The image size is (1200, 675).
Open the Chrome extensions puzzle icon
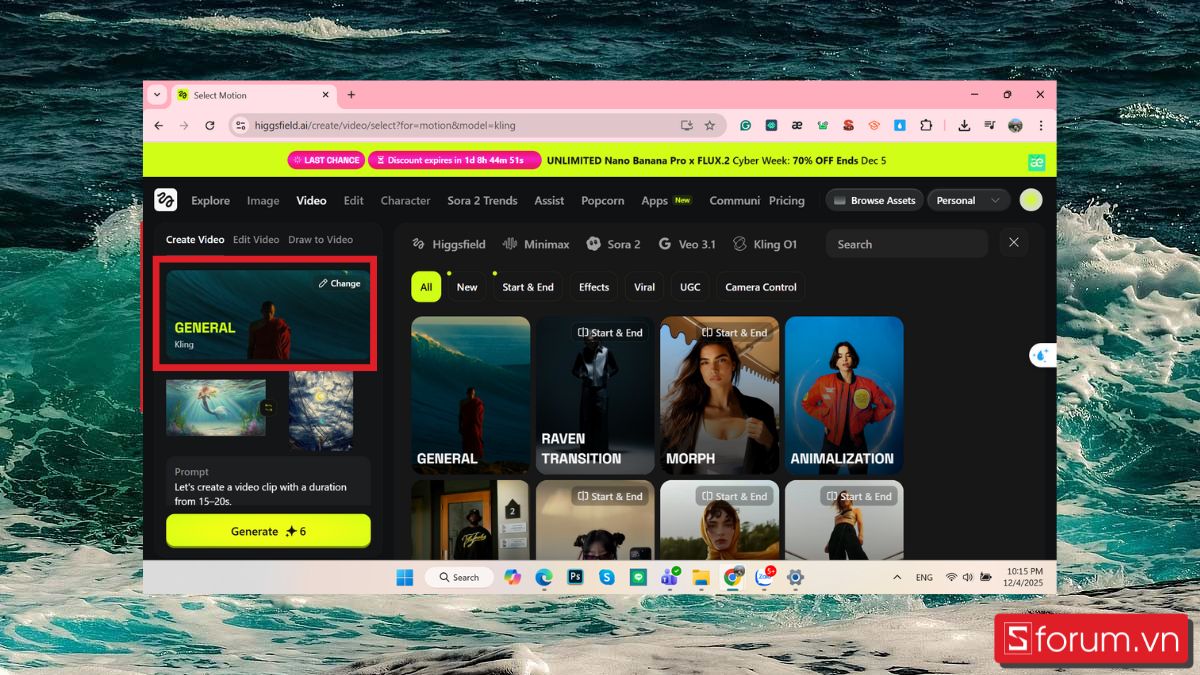(x=926, y=125)
